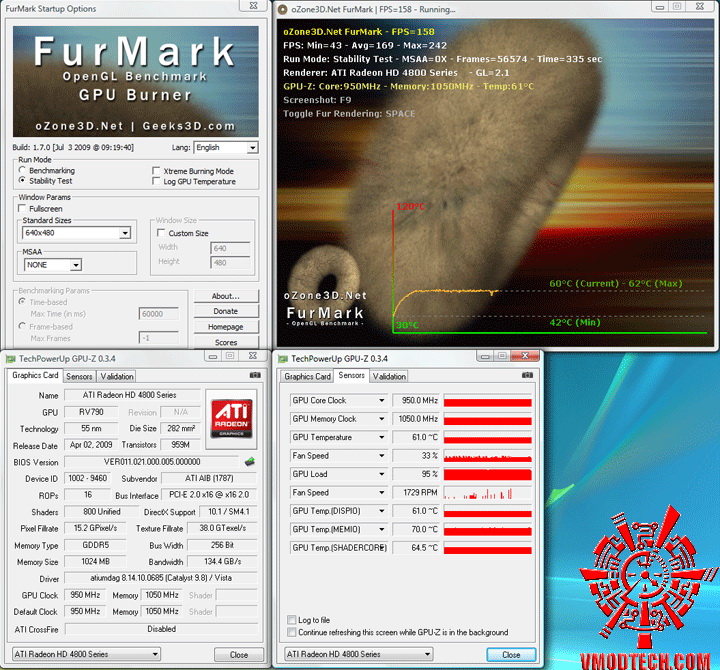Click the BIOS Version VER011.021.000.005.000000 field
Viewport: 720px width, 670px height.
(x=152, y=462)
